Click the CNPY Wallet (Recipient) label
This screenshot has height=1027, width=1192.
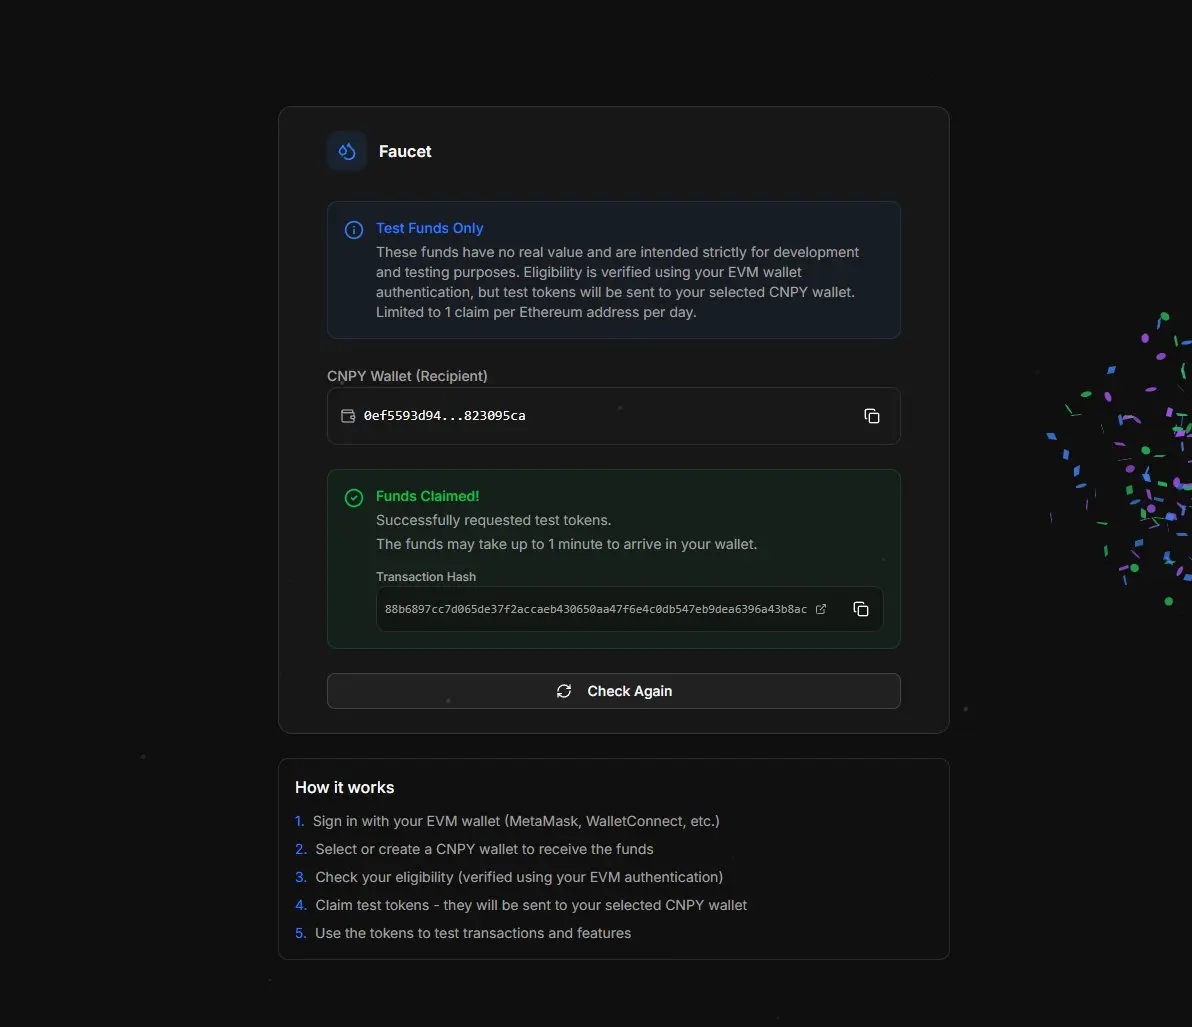[407, 376]
